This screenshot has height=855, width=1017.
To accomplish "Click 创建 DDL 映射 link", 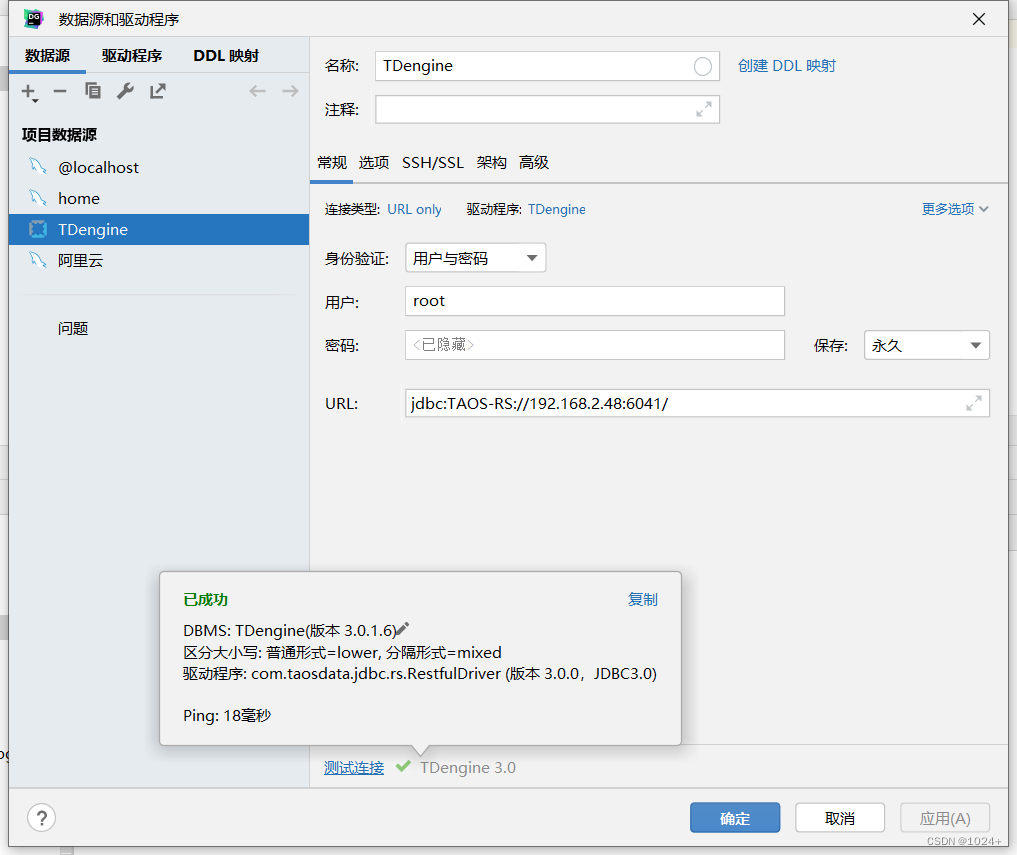I will point(787,66).
